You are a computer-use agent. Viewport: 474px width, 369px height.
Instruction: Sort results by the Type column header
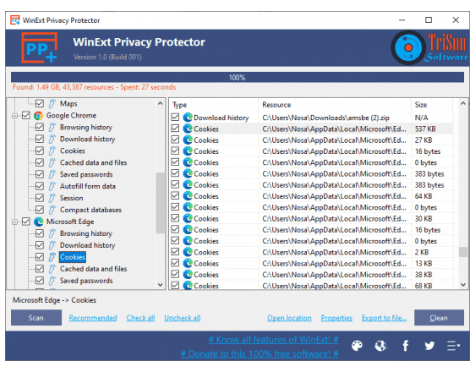tap(214, 105)
